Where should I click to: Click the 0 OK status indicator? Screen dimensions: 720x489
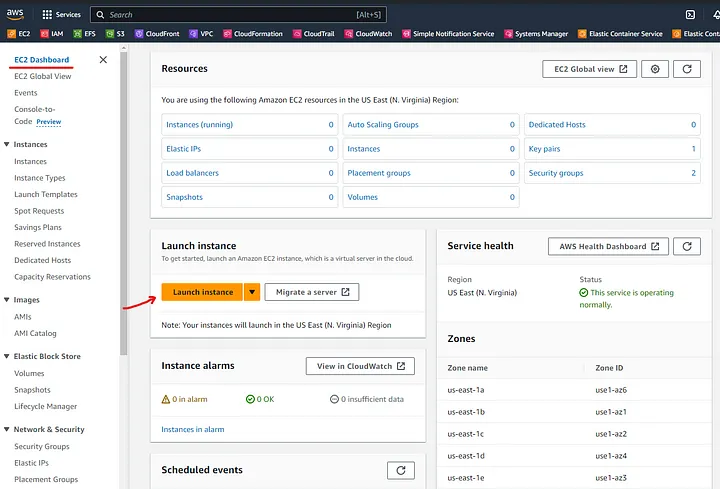(260, 399)
